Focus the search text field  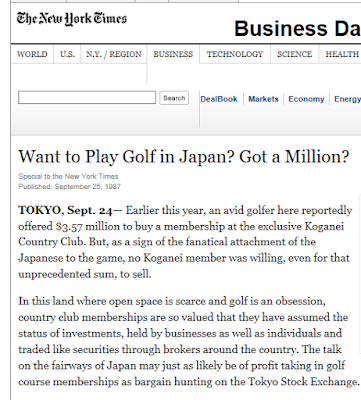[87, 98]
